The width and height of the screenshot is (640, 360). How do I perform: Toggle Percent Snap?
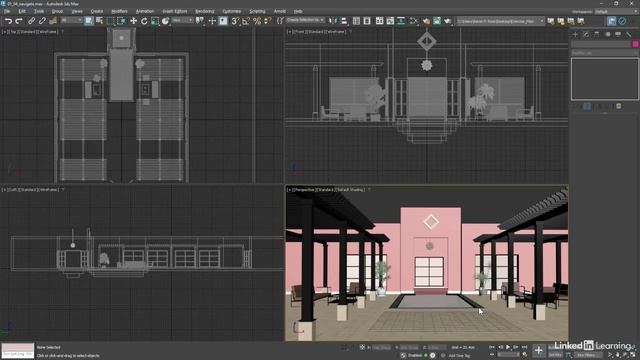pyautogui.click(x=257, y=21)
